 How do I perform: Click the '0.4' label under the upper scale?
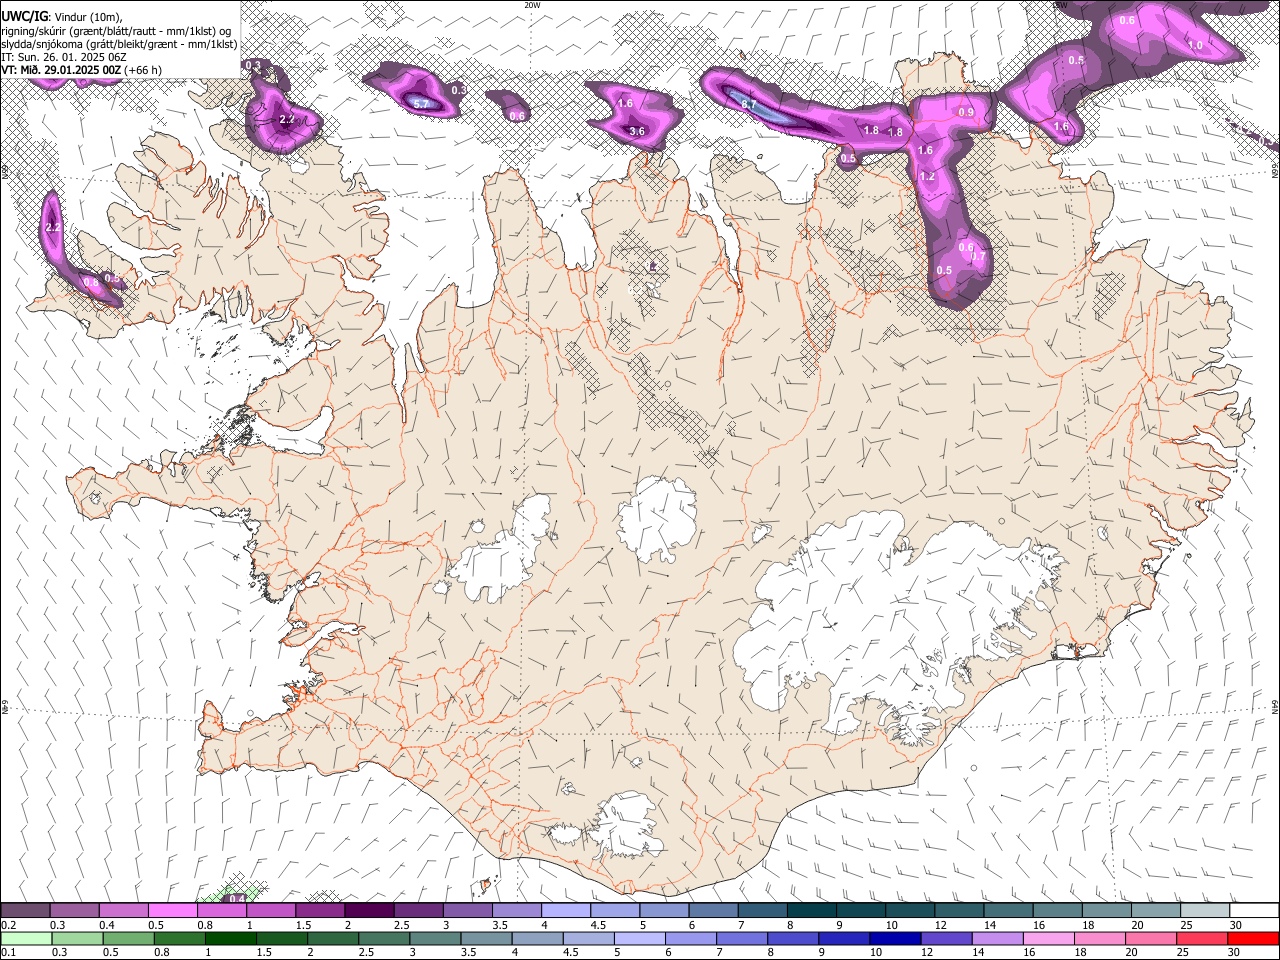click(x=107, y=925)
